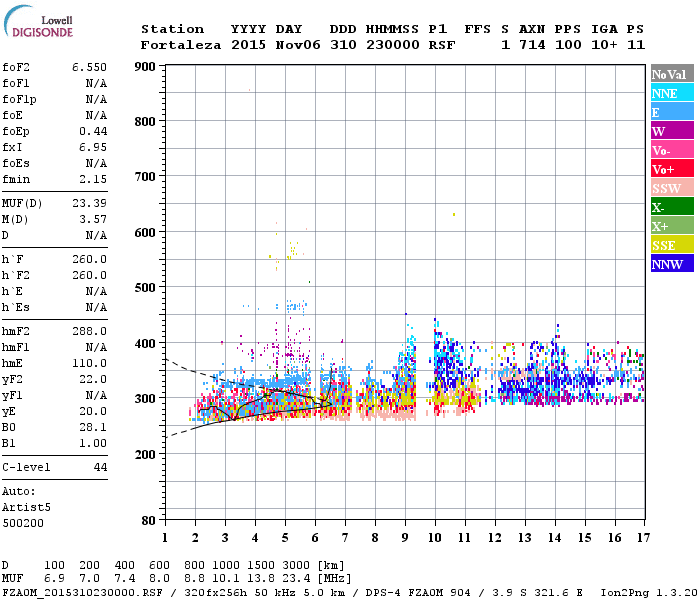Click the Ion2Png 1.3.20 version text
This screenshot has height=600, width=700.
pyautogui.click(x=649, y=593)
